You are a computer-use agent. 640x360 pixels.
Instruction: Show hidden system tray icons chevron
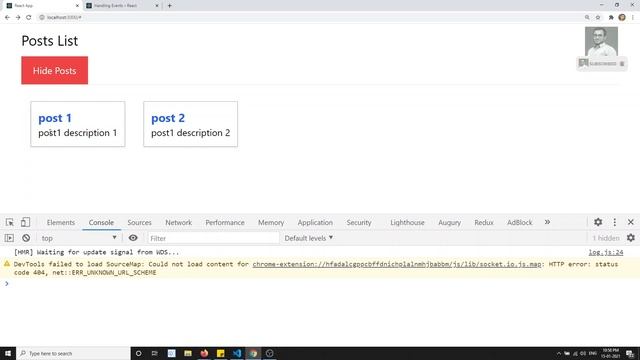[558, 353]
